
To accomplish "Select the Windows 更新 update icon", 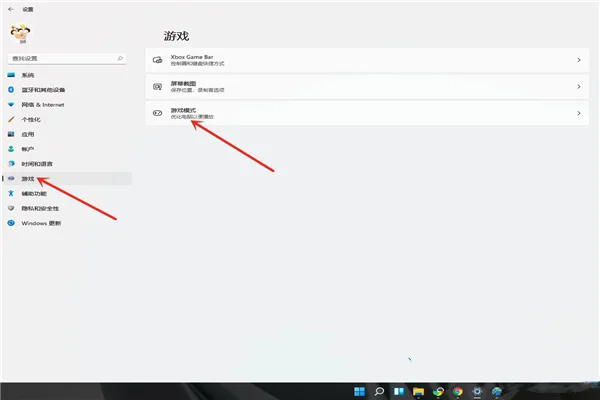I will (x=11, y=223).
